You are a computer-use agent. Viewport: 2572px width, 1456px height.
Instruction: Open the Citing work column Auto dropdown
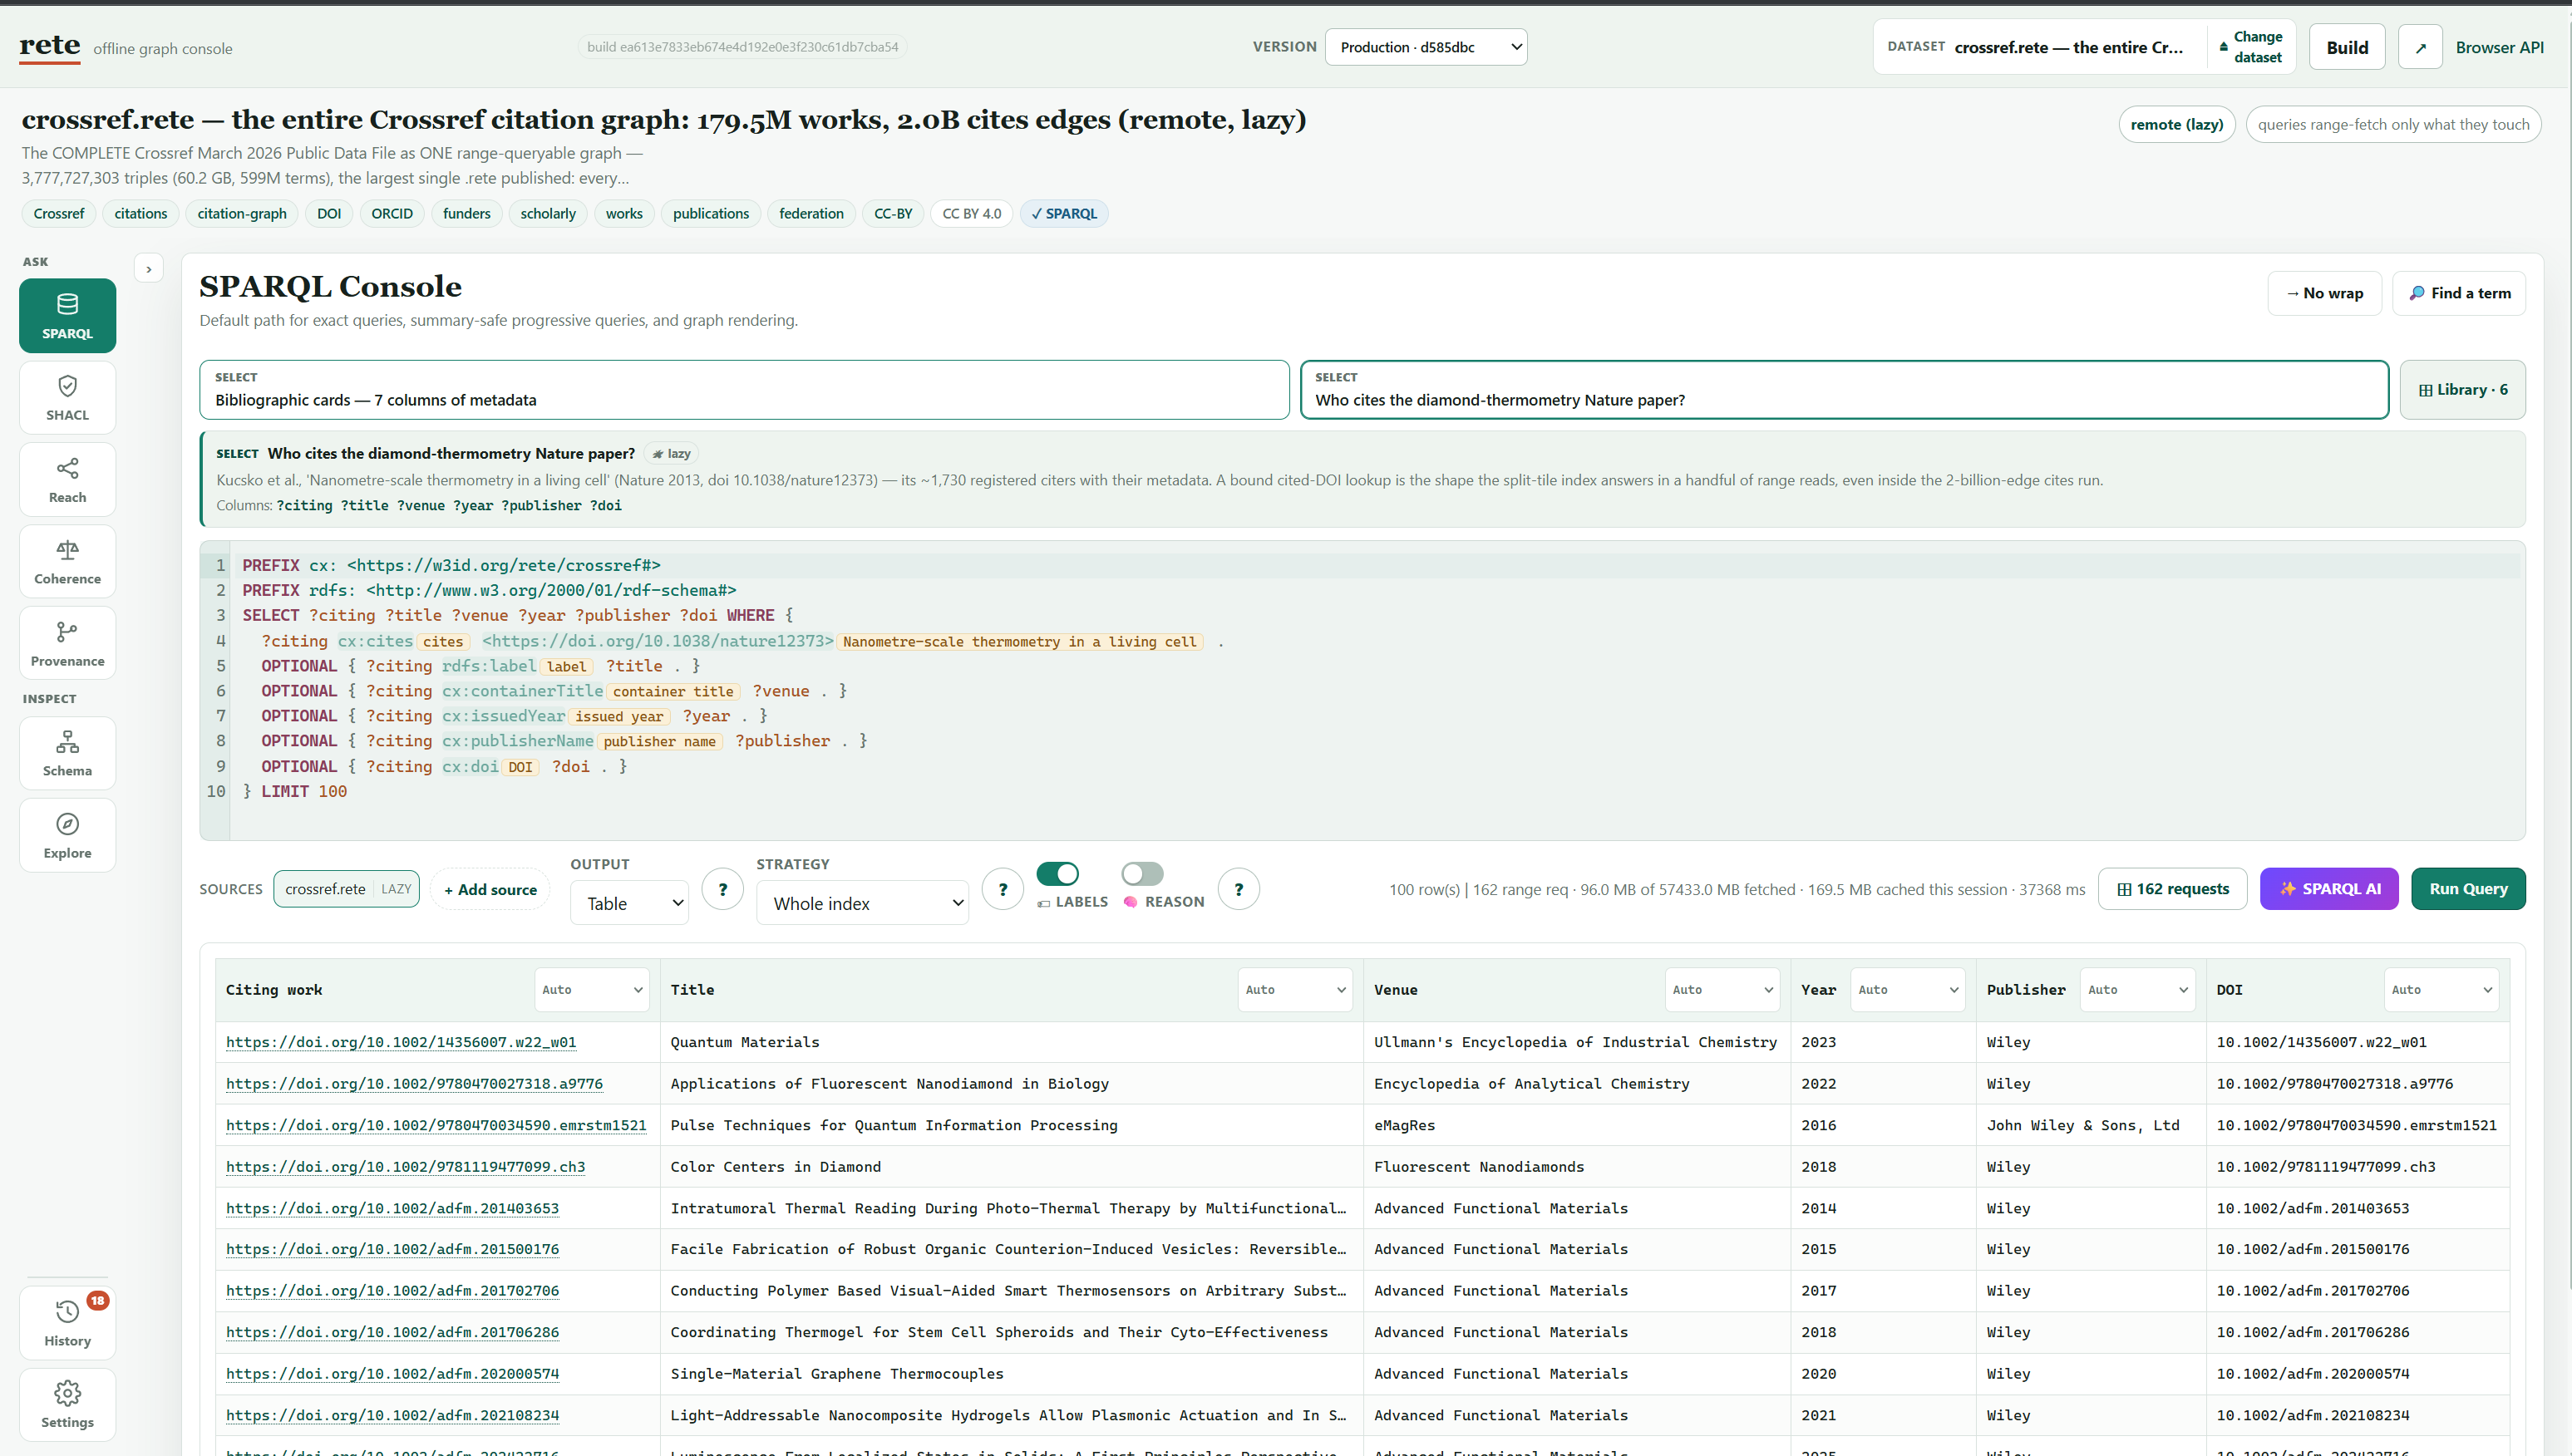coord(592,990)
